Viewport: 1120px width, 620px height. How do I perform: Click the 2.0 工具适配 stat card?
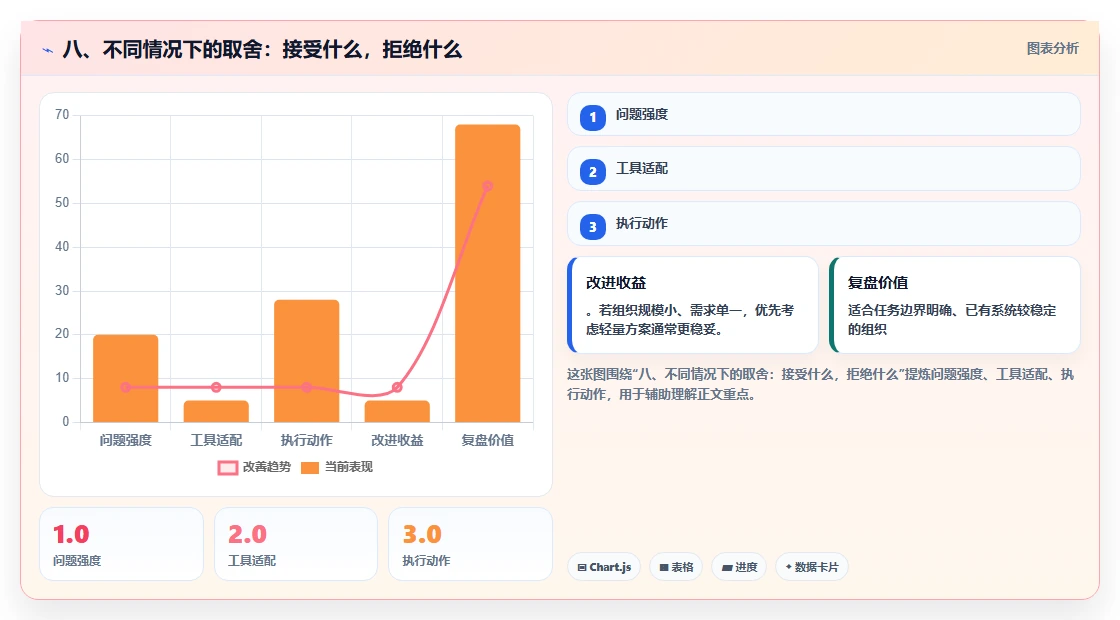[x=296, y=544]
